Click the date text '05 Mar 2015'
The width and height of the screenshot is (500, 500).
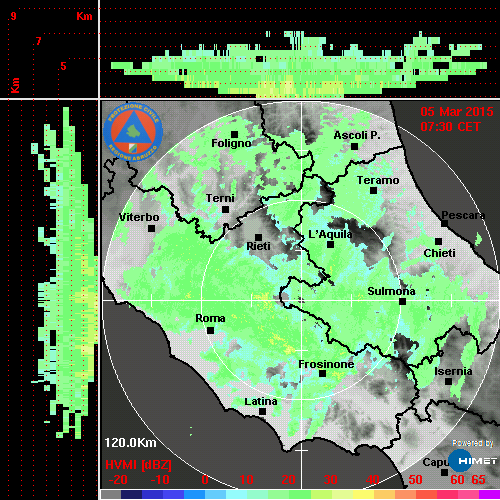point(457,112)
